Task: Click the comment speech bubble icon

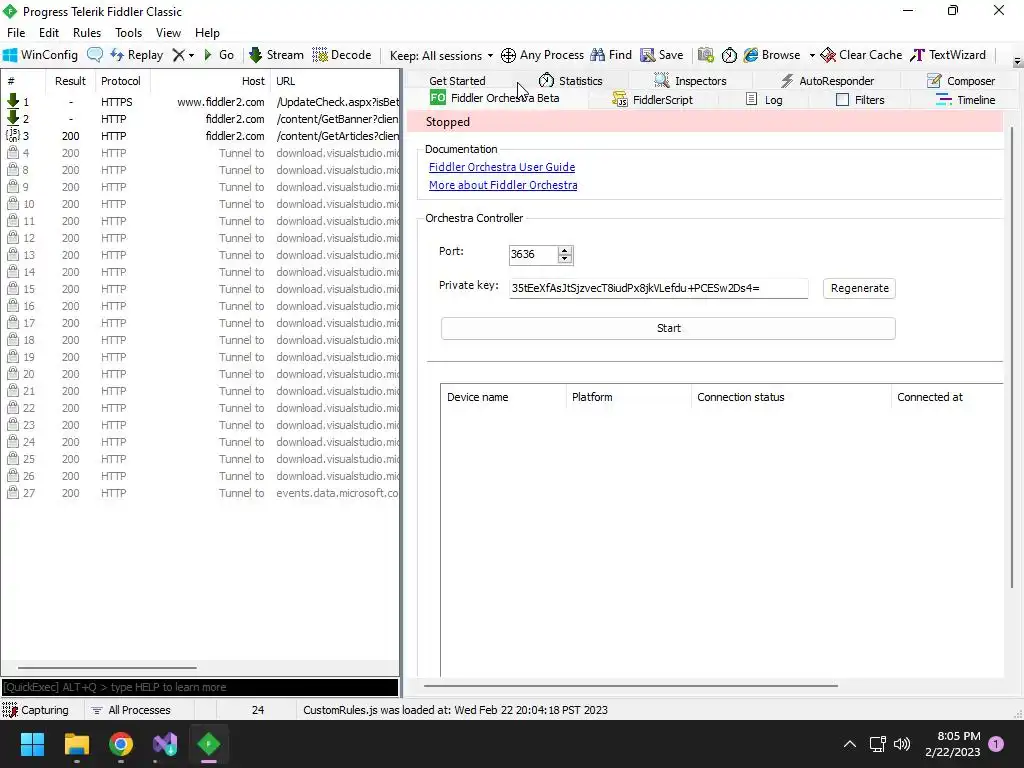Action: point(95,55)
